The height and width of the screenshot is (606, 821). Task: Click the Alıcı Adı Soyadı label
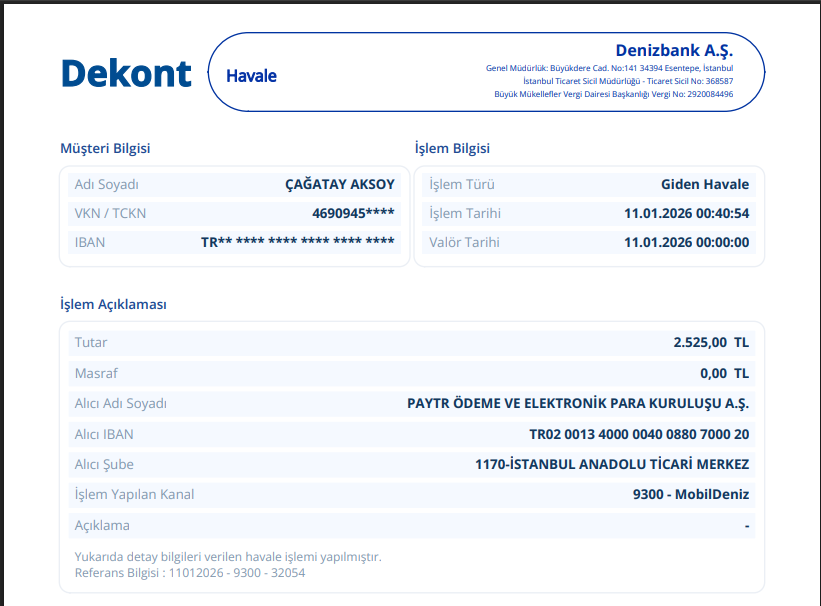(x=121, y=404)
